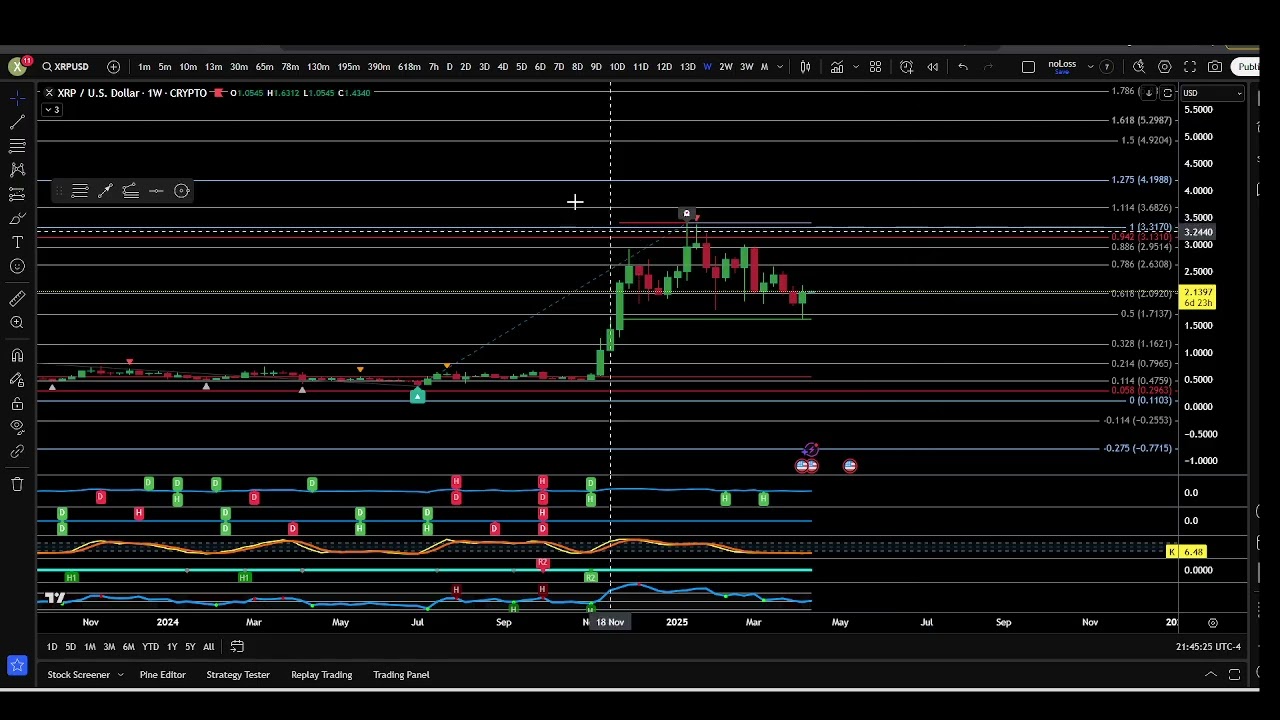This screenshot has width=1280, height=720.
Task: Open the USD currency dropdown
Action: [1213, 93]
